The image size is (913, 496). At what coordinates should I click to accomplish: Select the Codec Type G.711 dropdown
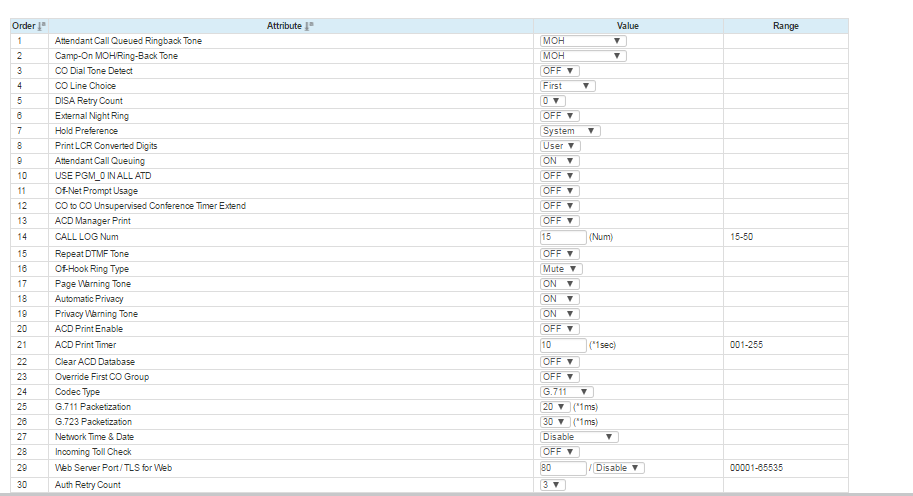(567, 392)
